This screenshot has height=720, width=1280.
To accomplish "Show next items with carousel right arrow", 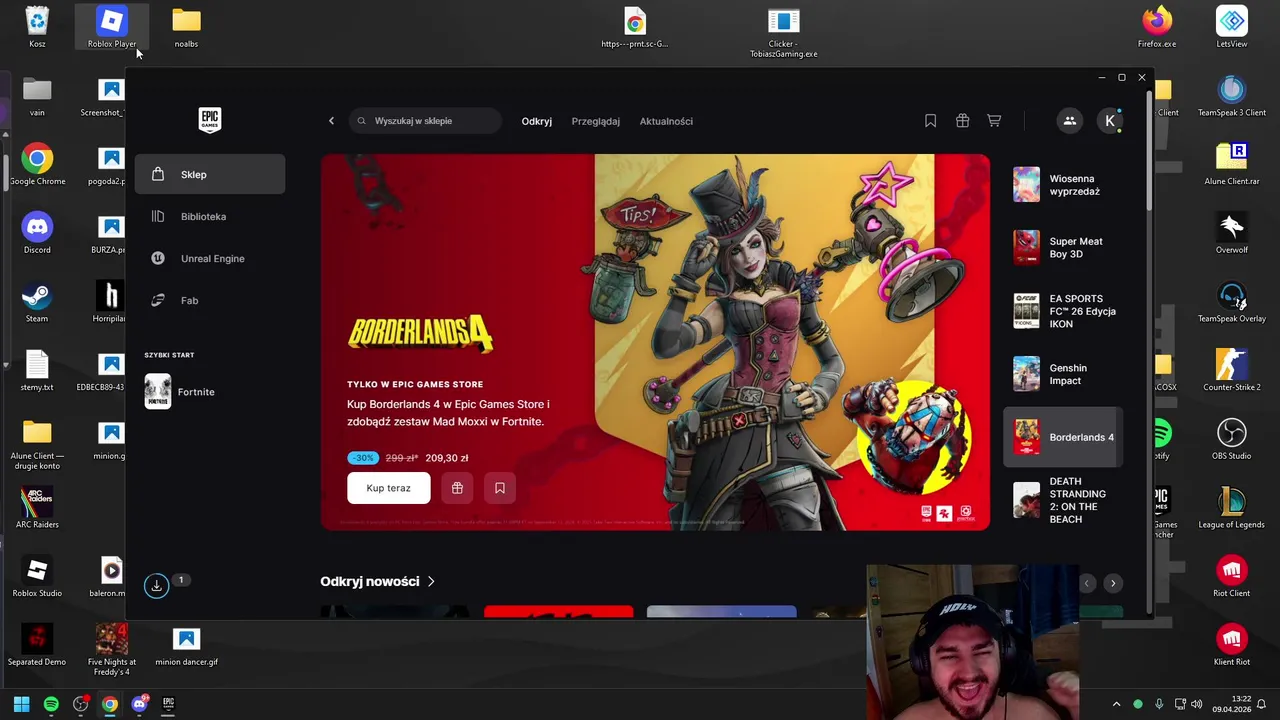I will [x=1113, y=583].
